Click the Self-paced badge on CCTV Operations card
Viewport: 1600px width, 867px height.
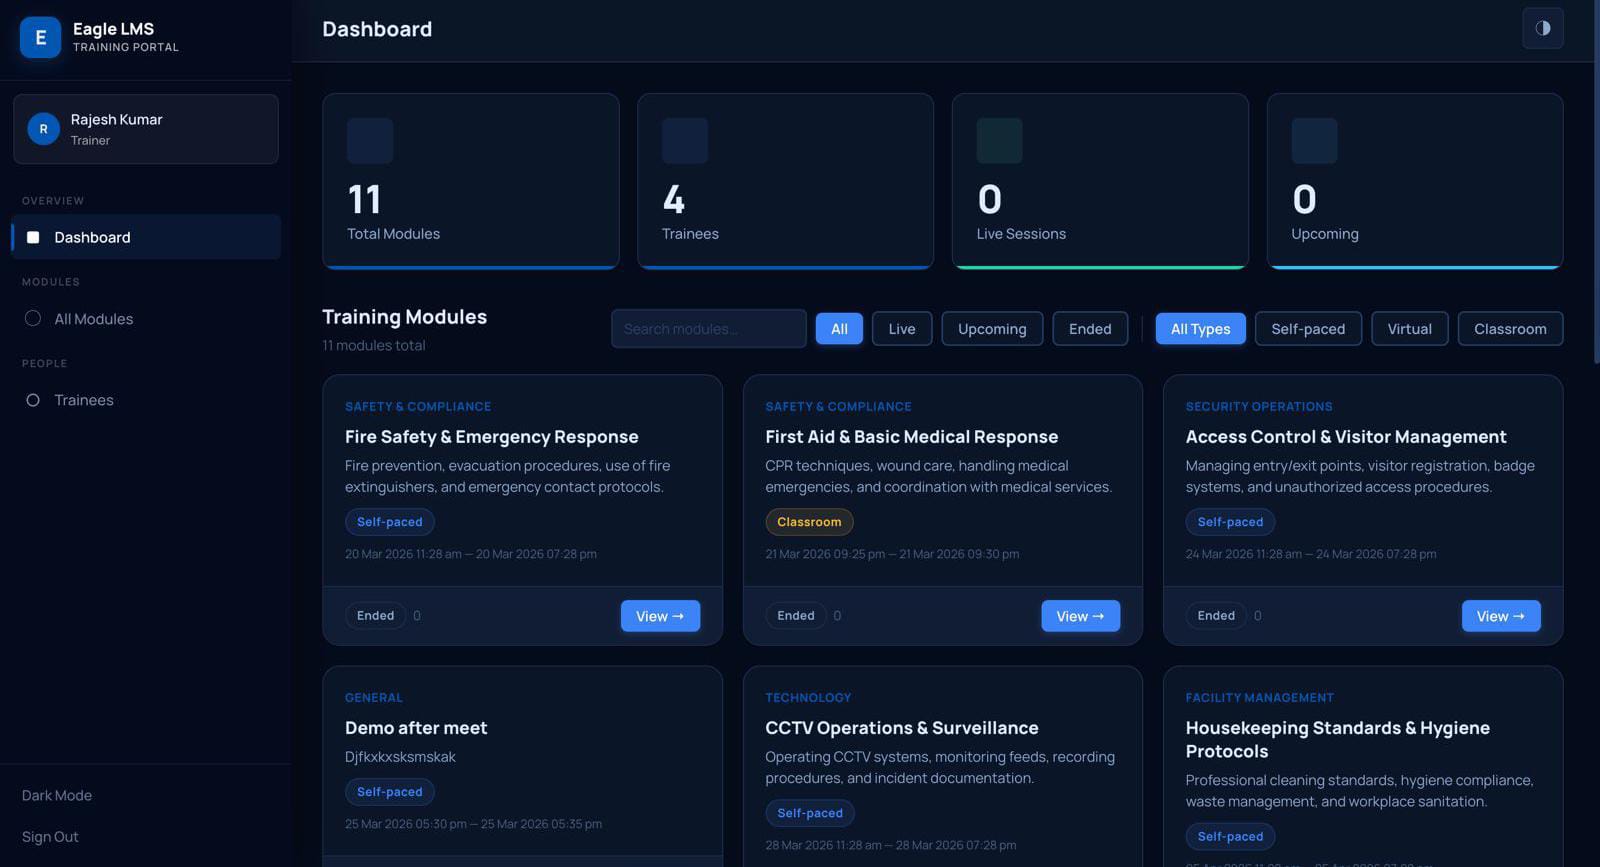coord(810,813)
